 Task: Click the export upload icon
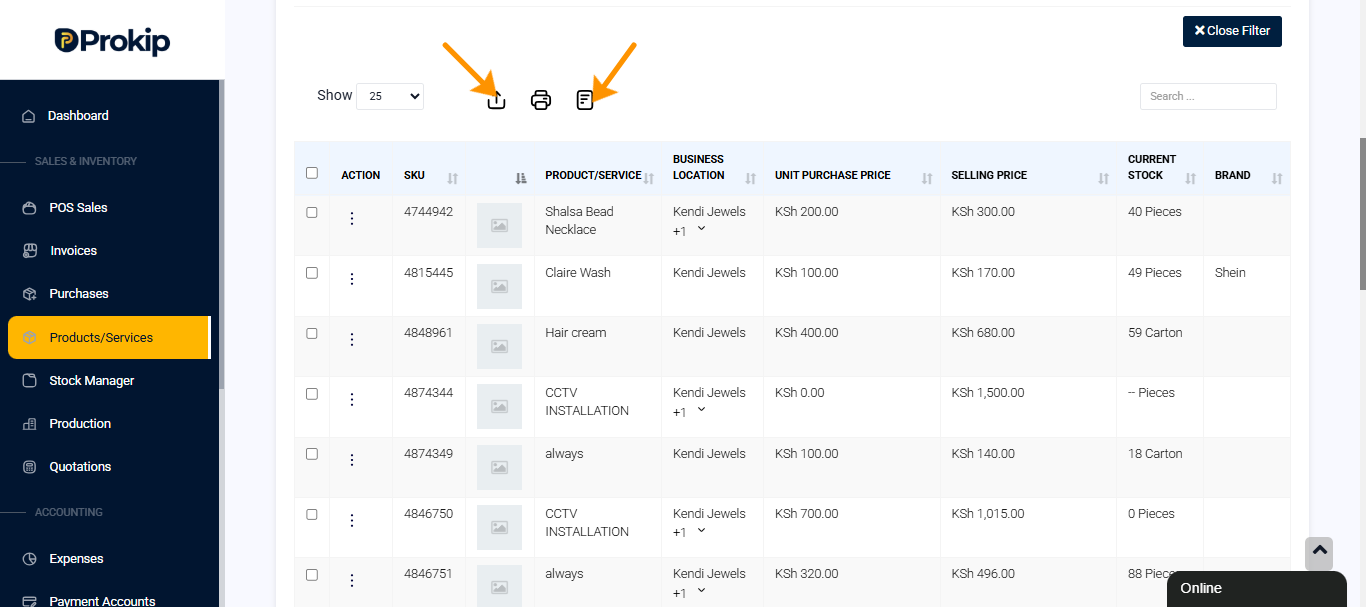[496, 100]
